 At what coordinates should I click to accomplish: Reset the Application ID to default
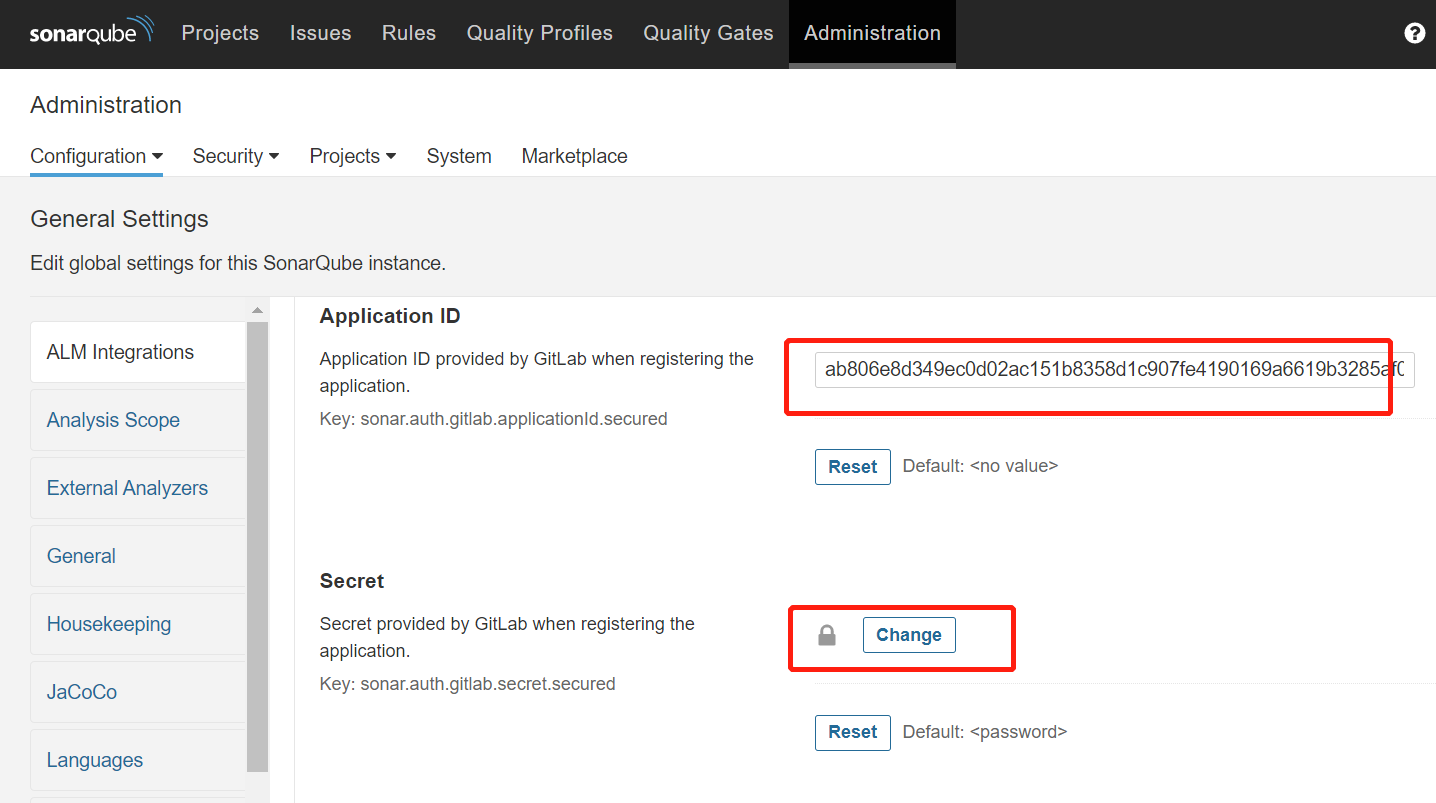click(852, 466)
